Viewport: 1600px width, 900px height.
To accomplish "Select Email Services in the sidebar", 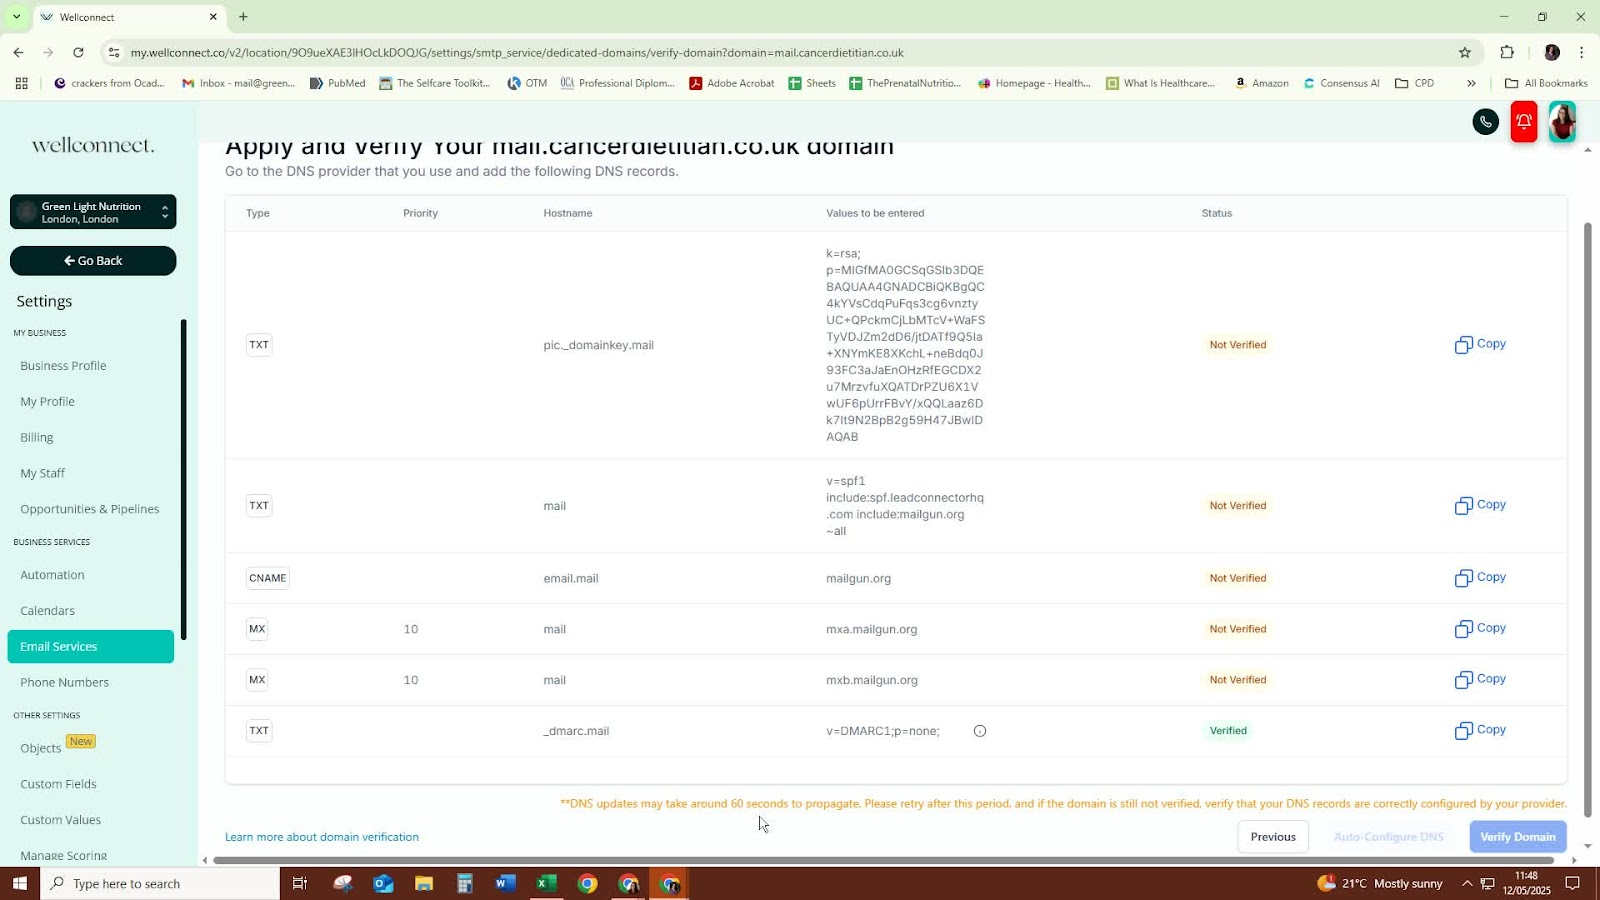I will tap(91, 647).
